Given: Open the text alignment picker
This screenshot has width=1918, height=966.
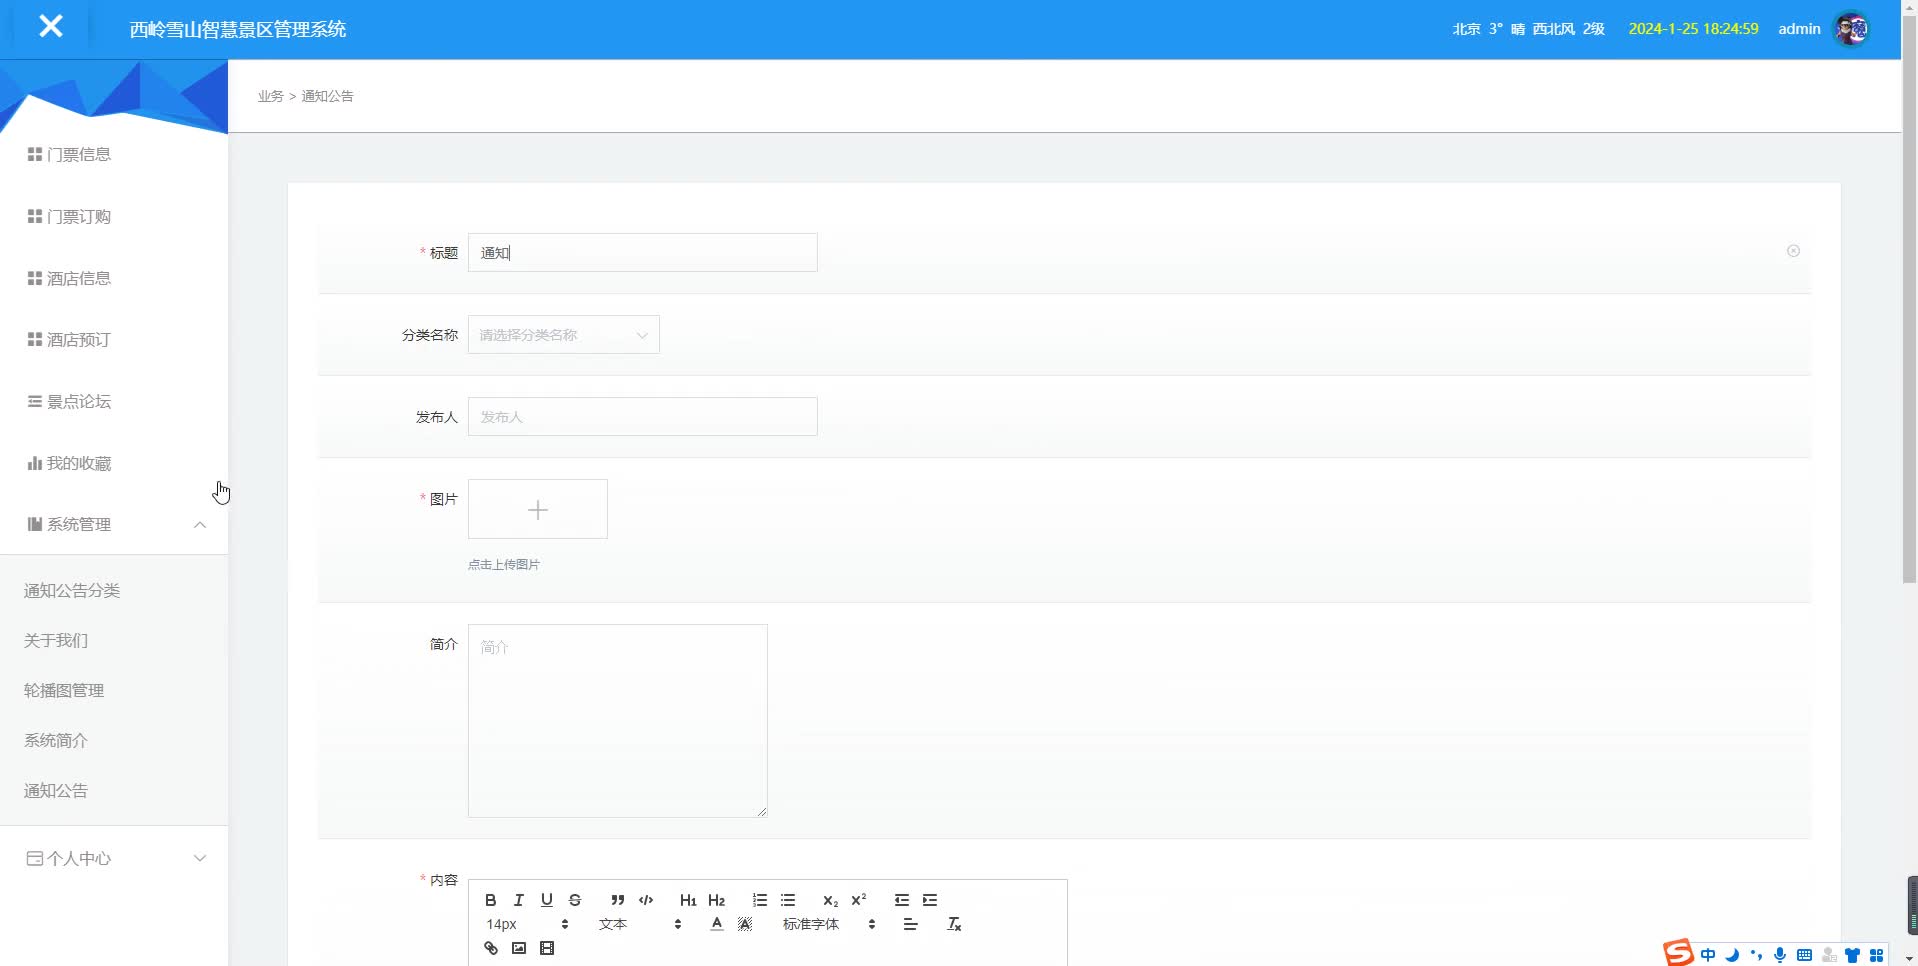Looking at the screenshot, I should (x=910, y=924).
